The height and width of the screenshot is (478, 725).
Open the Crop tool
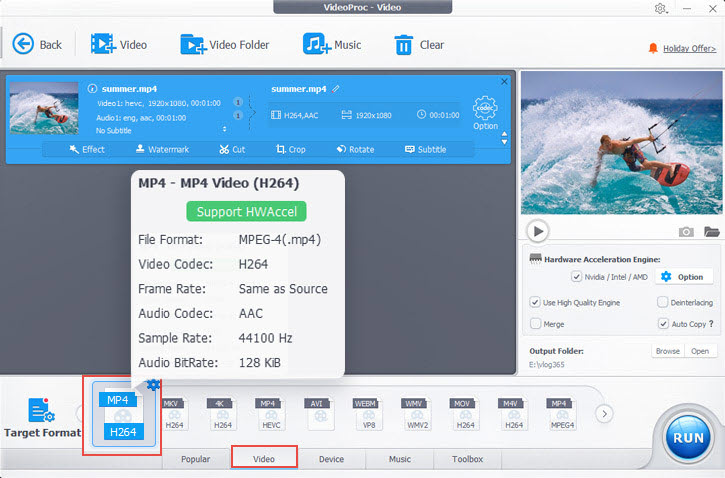tap(291, 149)
